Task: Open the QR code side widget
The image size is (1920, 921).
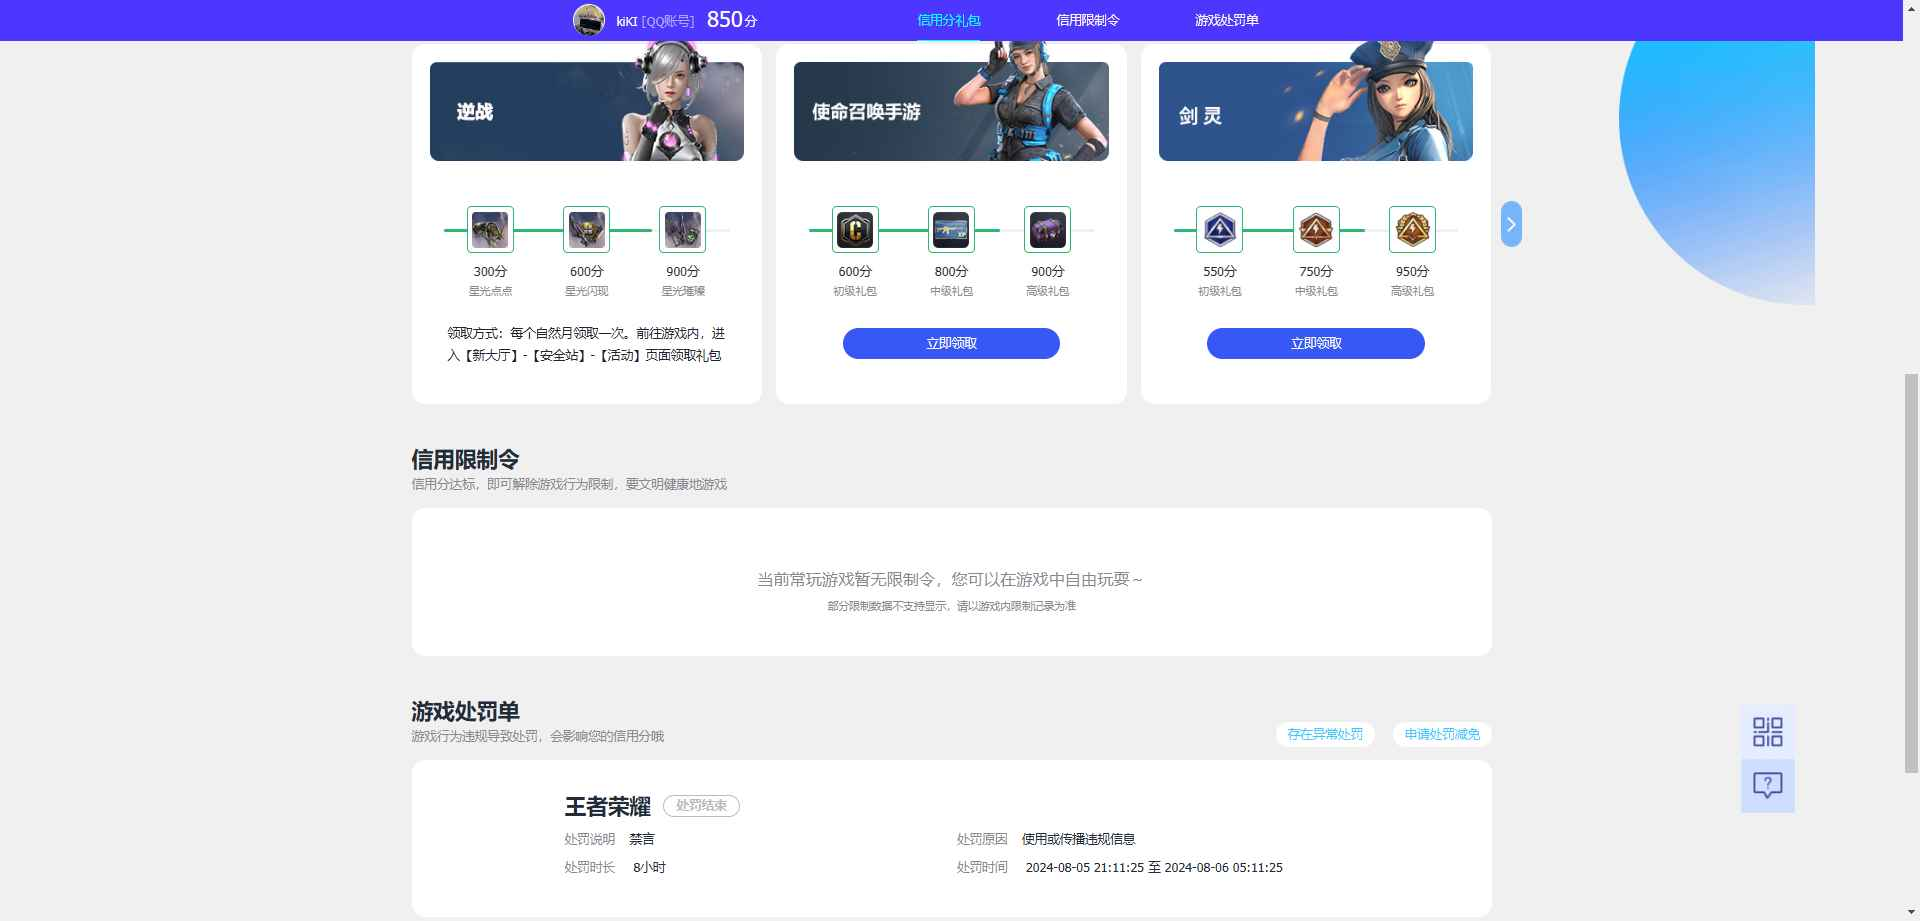Action: point(1768,732)
